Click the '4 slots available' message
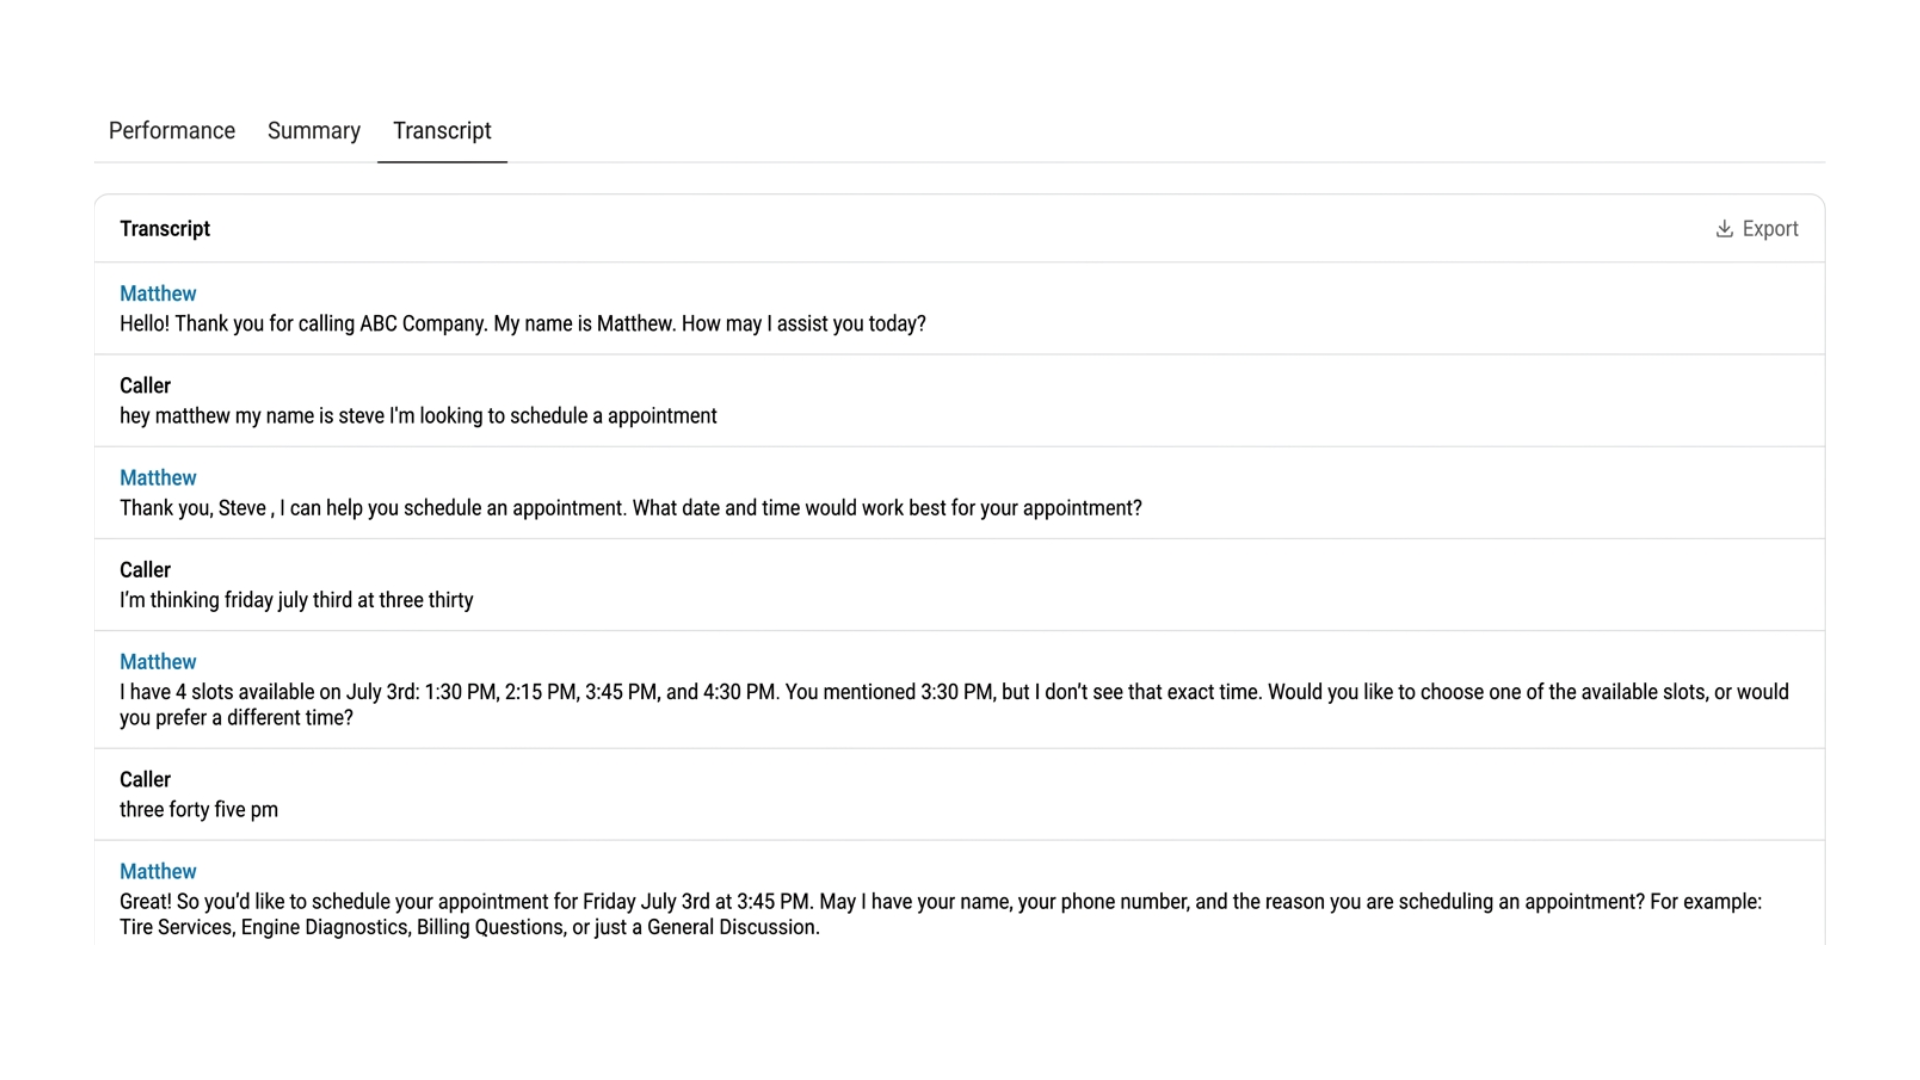 click(954, 705)
